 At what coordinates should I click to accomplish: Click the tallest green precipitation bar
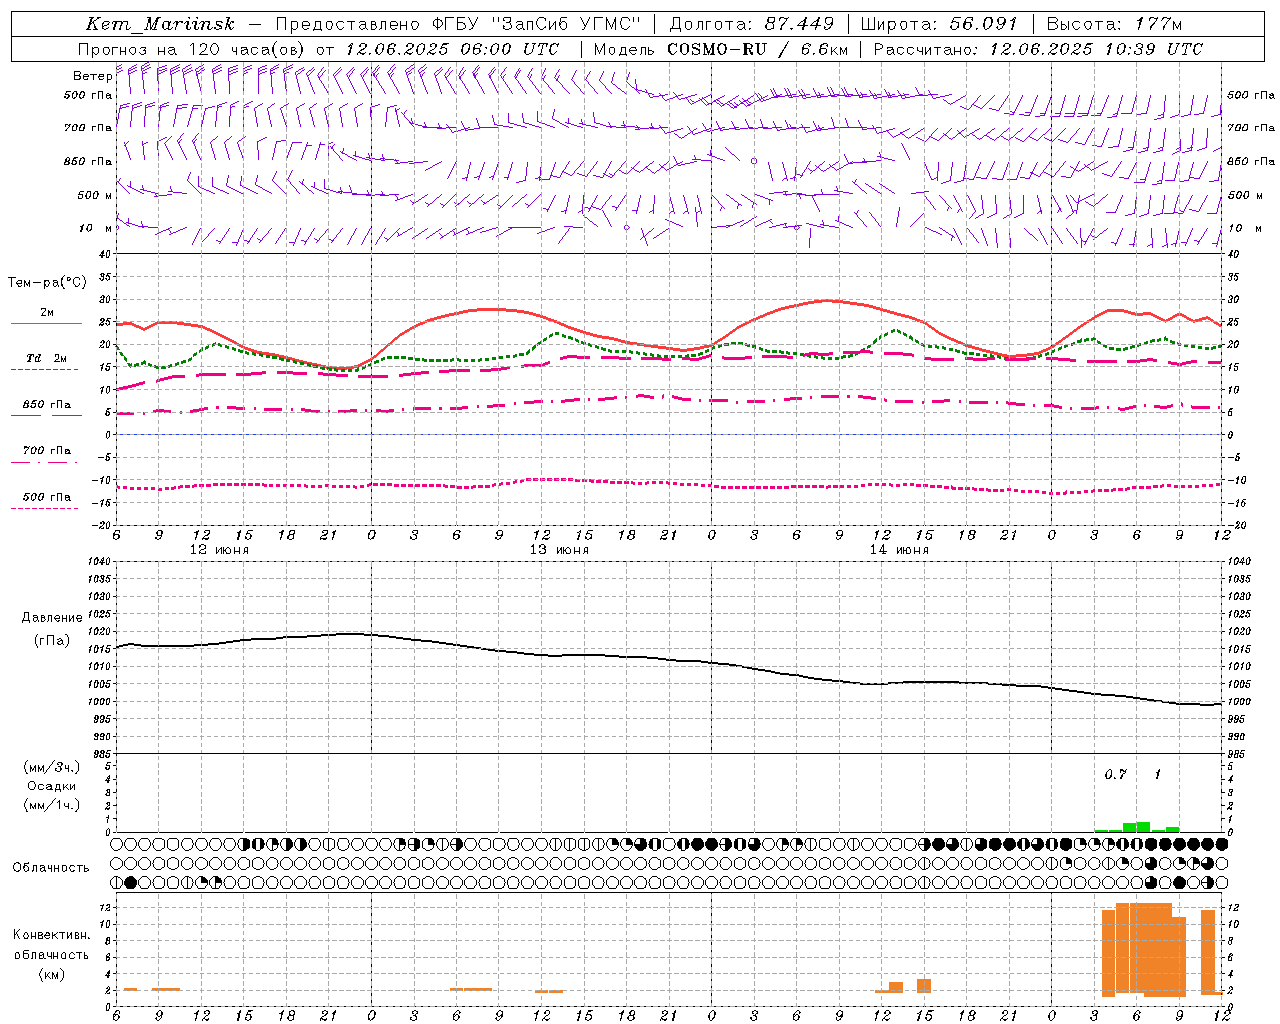click(1143, 827)
